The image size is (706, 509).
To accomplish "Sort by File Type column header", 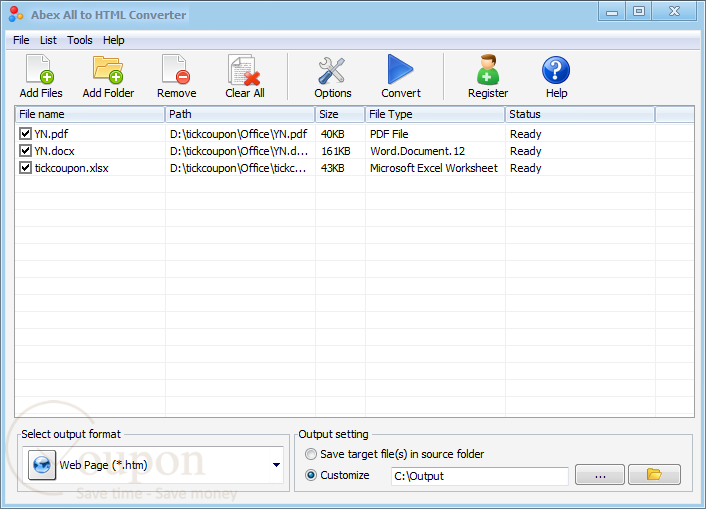I will click(435, 114).
